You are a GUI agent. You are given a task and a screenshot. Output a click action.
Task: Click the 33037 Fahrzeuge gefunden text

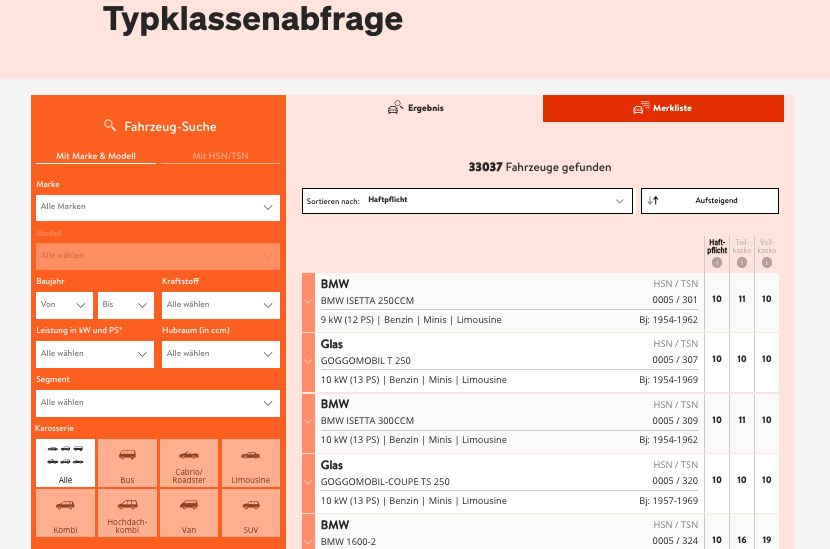540,167
